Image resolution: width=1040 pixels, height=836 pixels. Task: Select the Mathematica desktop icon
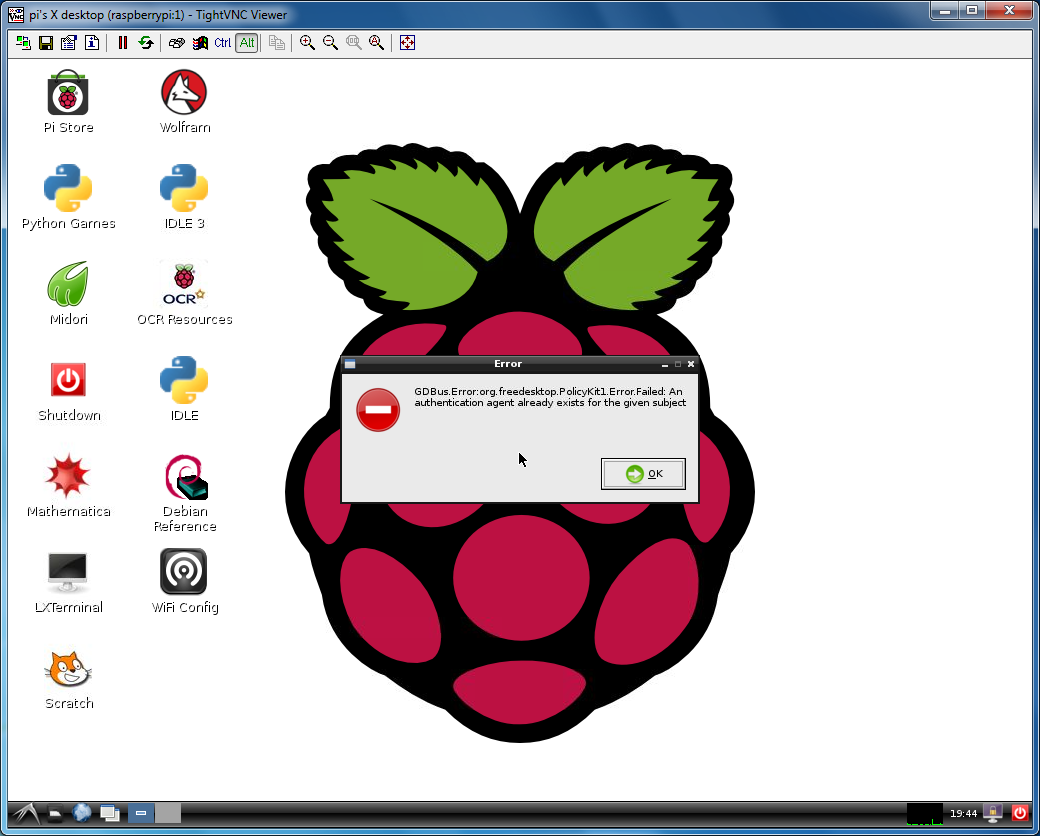point(68,486)
